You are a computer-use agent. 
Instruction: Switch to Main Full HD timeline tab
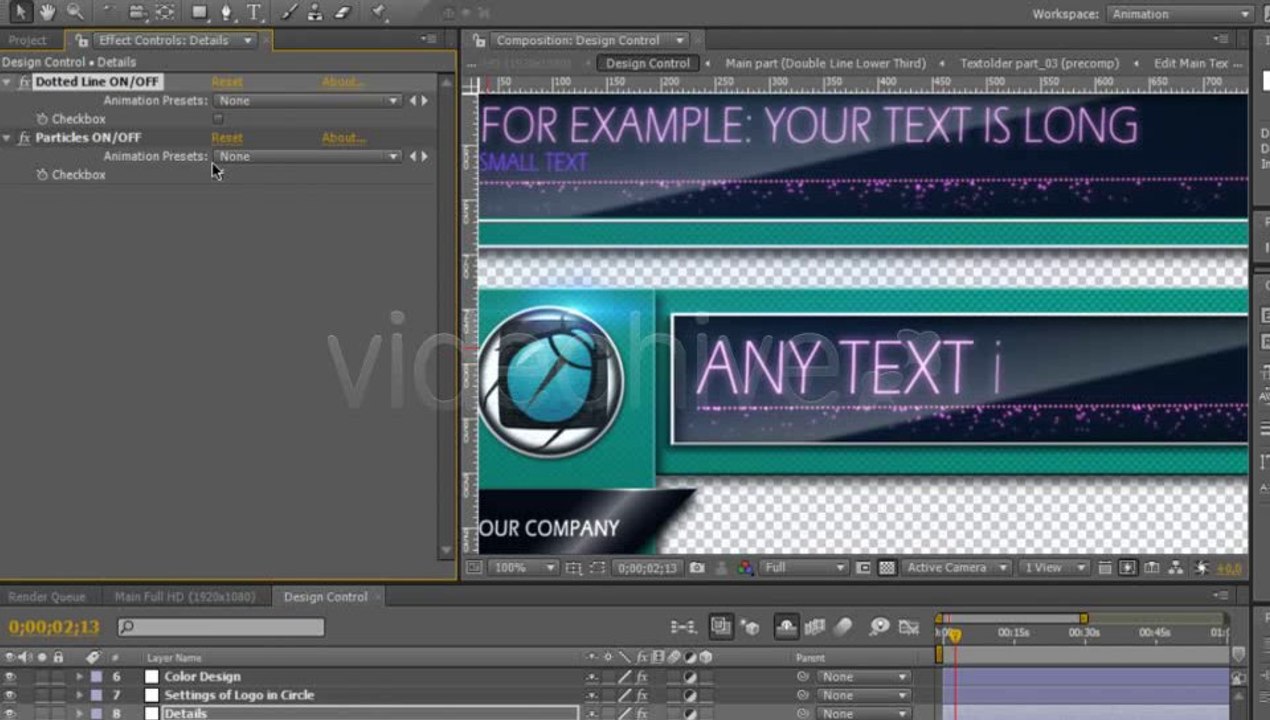(185, 597)
